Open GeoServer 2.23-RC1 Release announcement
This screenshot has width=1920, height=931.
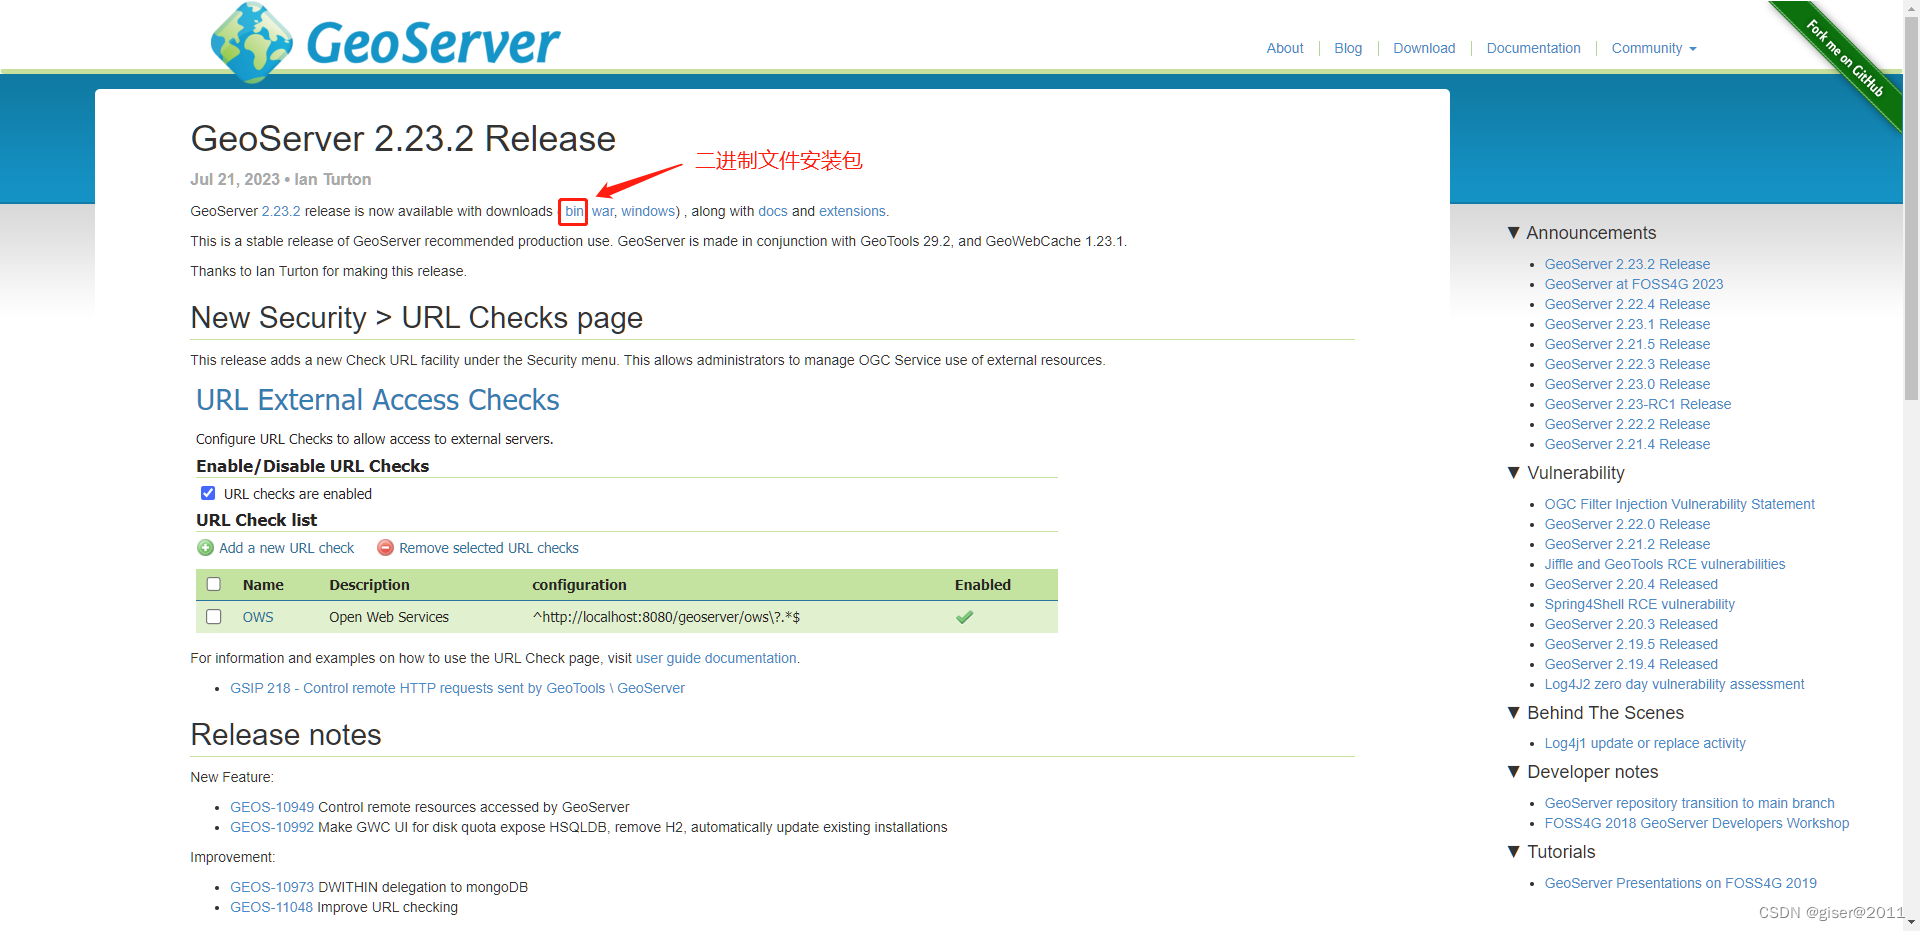[x=1638, y=404]
